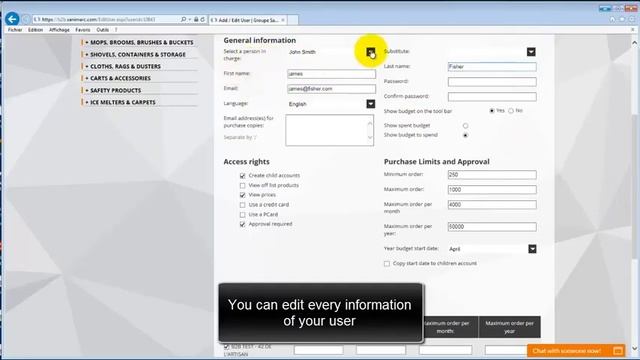Open the Year budget start date dropdown
Viewport: 640px width, 360px height.
(x=532, y=249)
